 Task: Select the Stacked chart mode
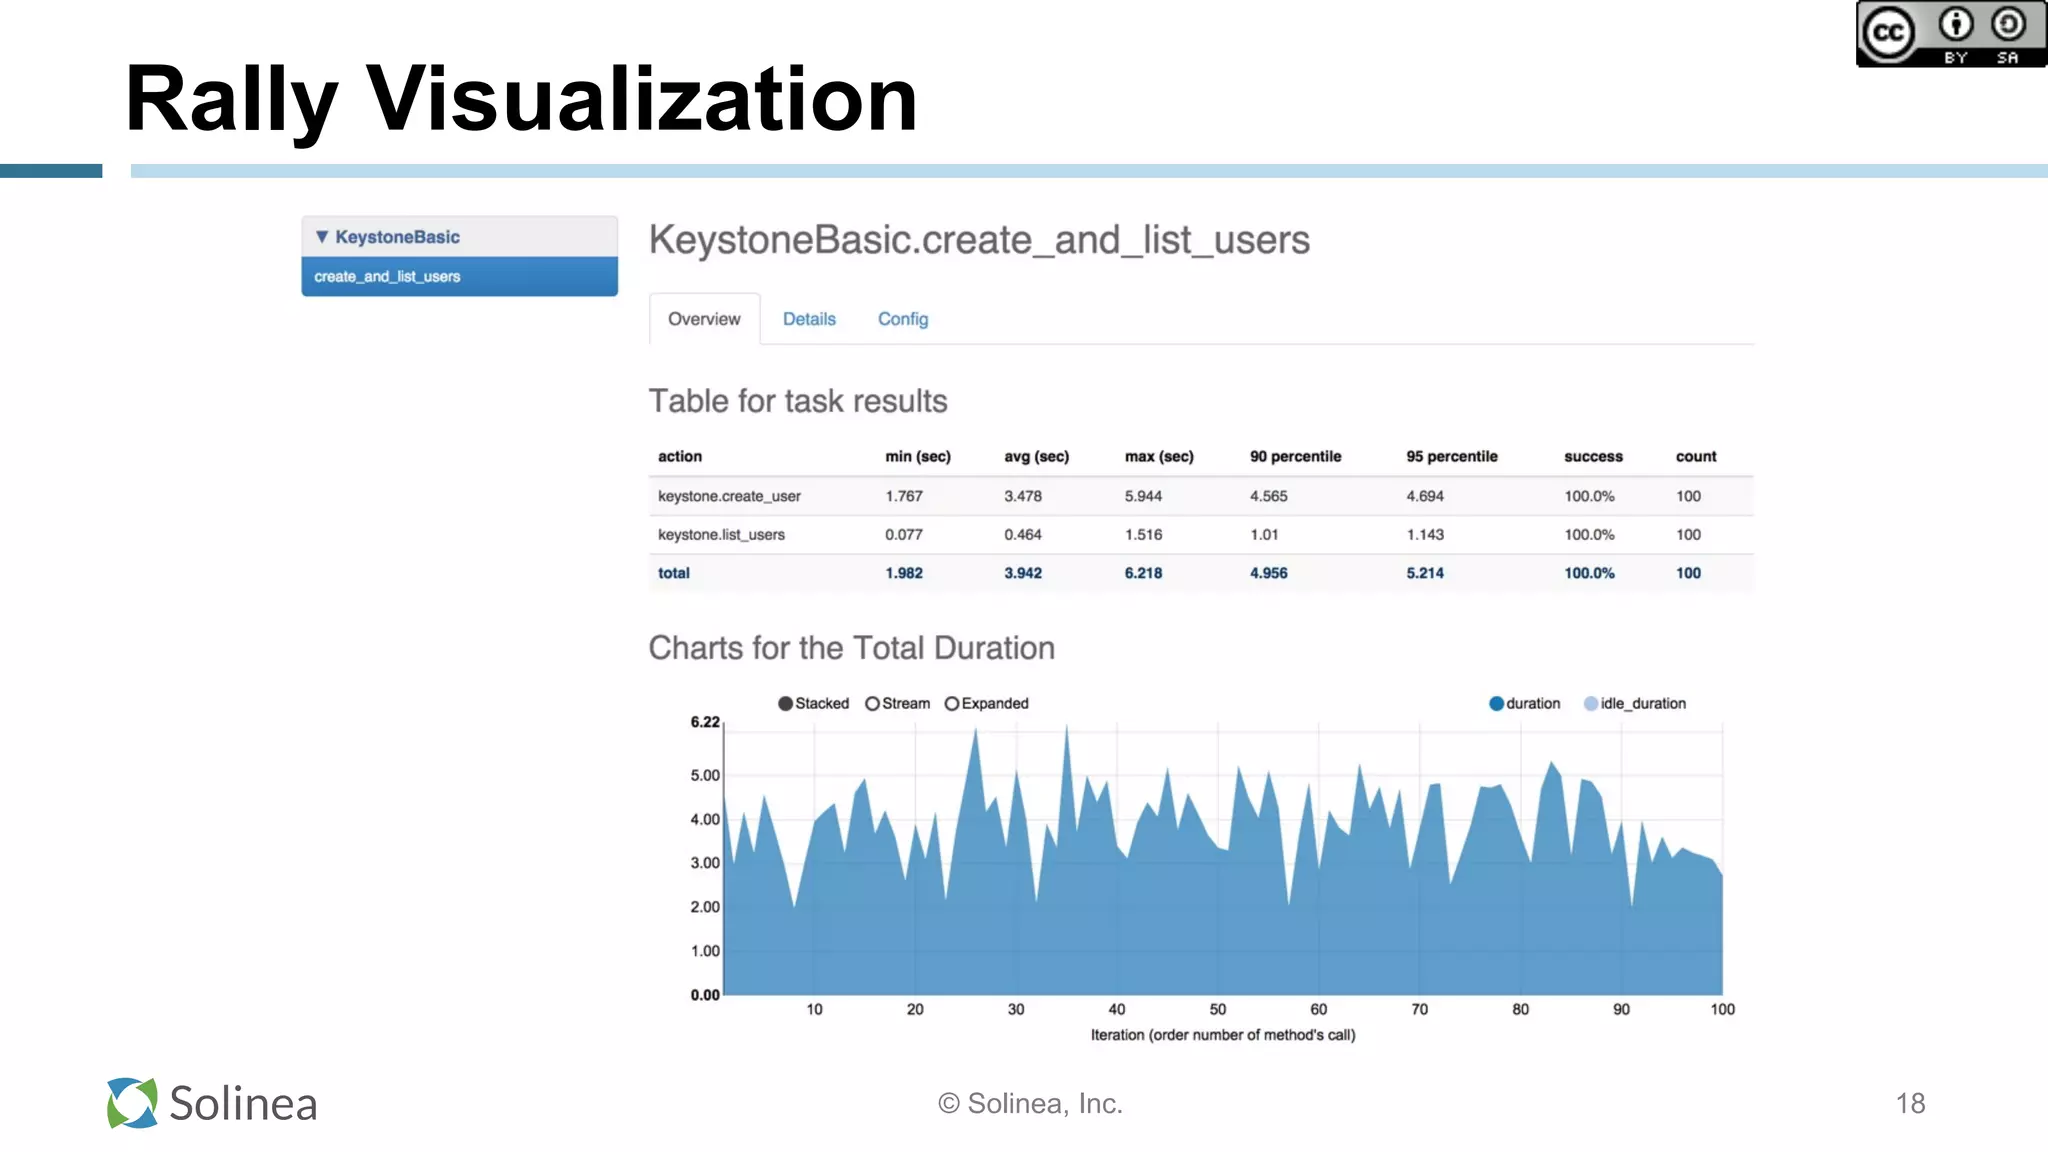click(786, 704)
